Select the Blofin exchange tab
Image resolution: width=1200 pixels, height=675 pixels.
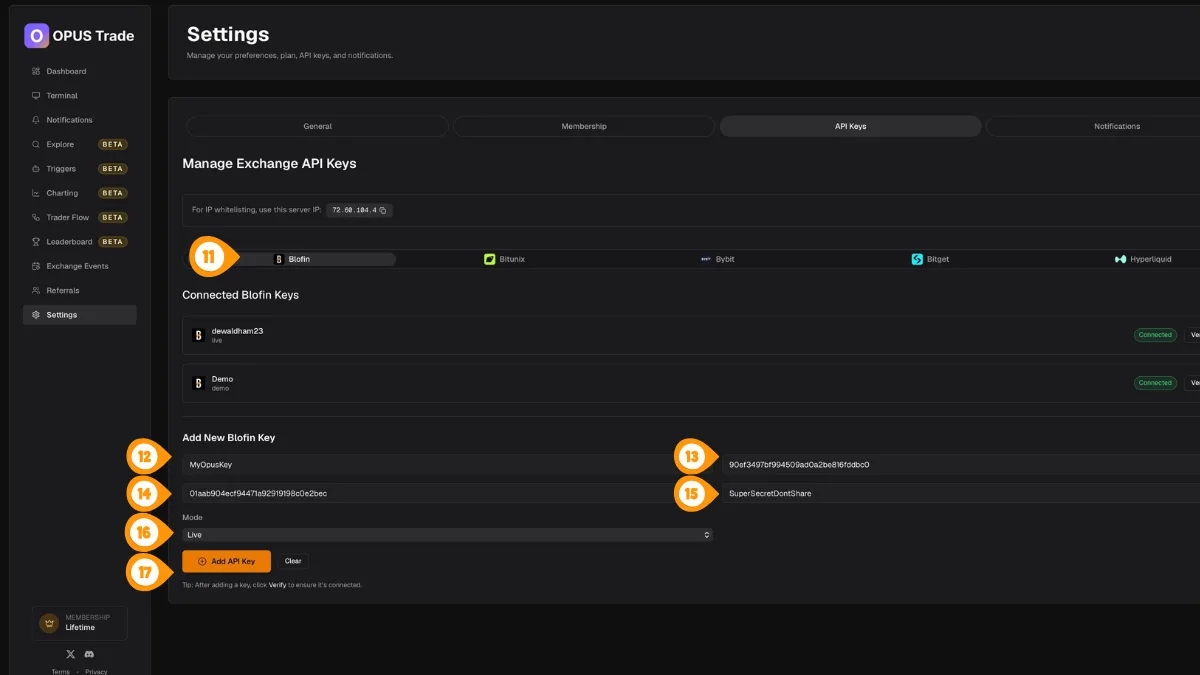(293, 259)
